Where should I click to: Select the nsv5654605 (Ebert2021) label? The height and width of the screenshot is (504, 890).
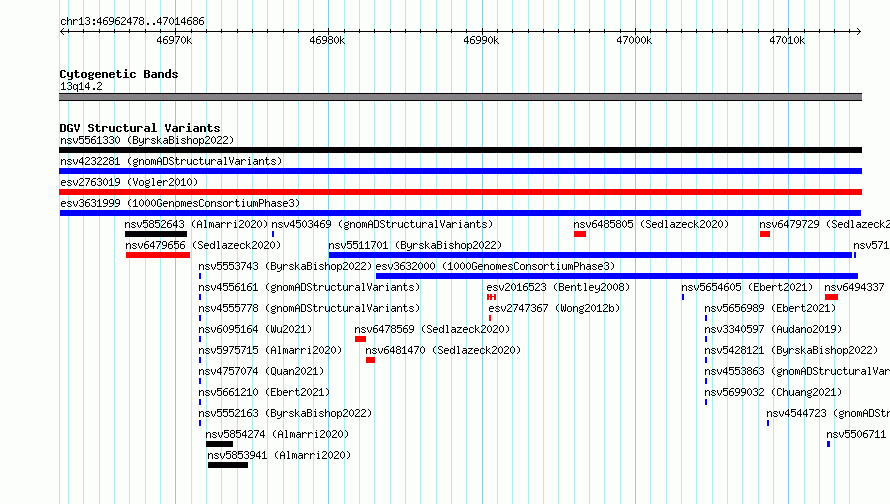748,287
